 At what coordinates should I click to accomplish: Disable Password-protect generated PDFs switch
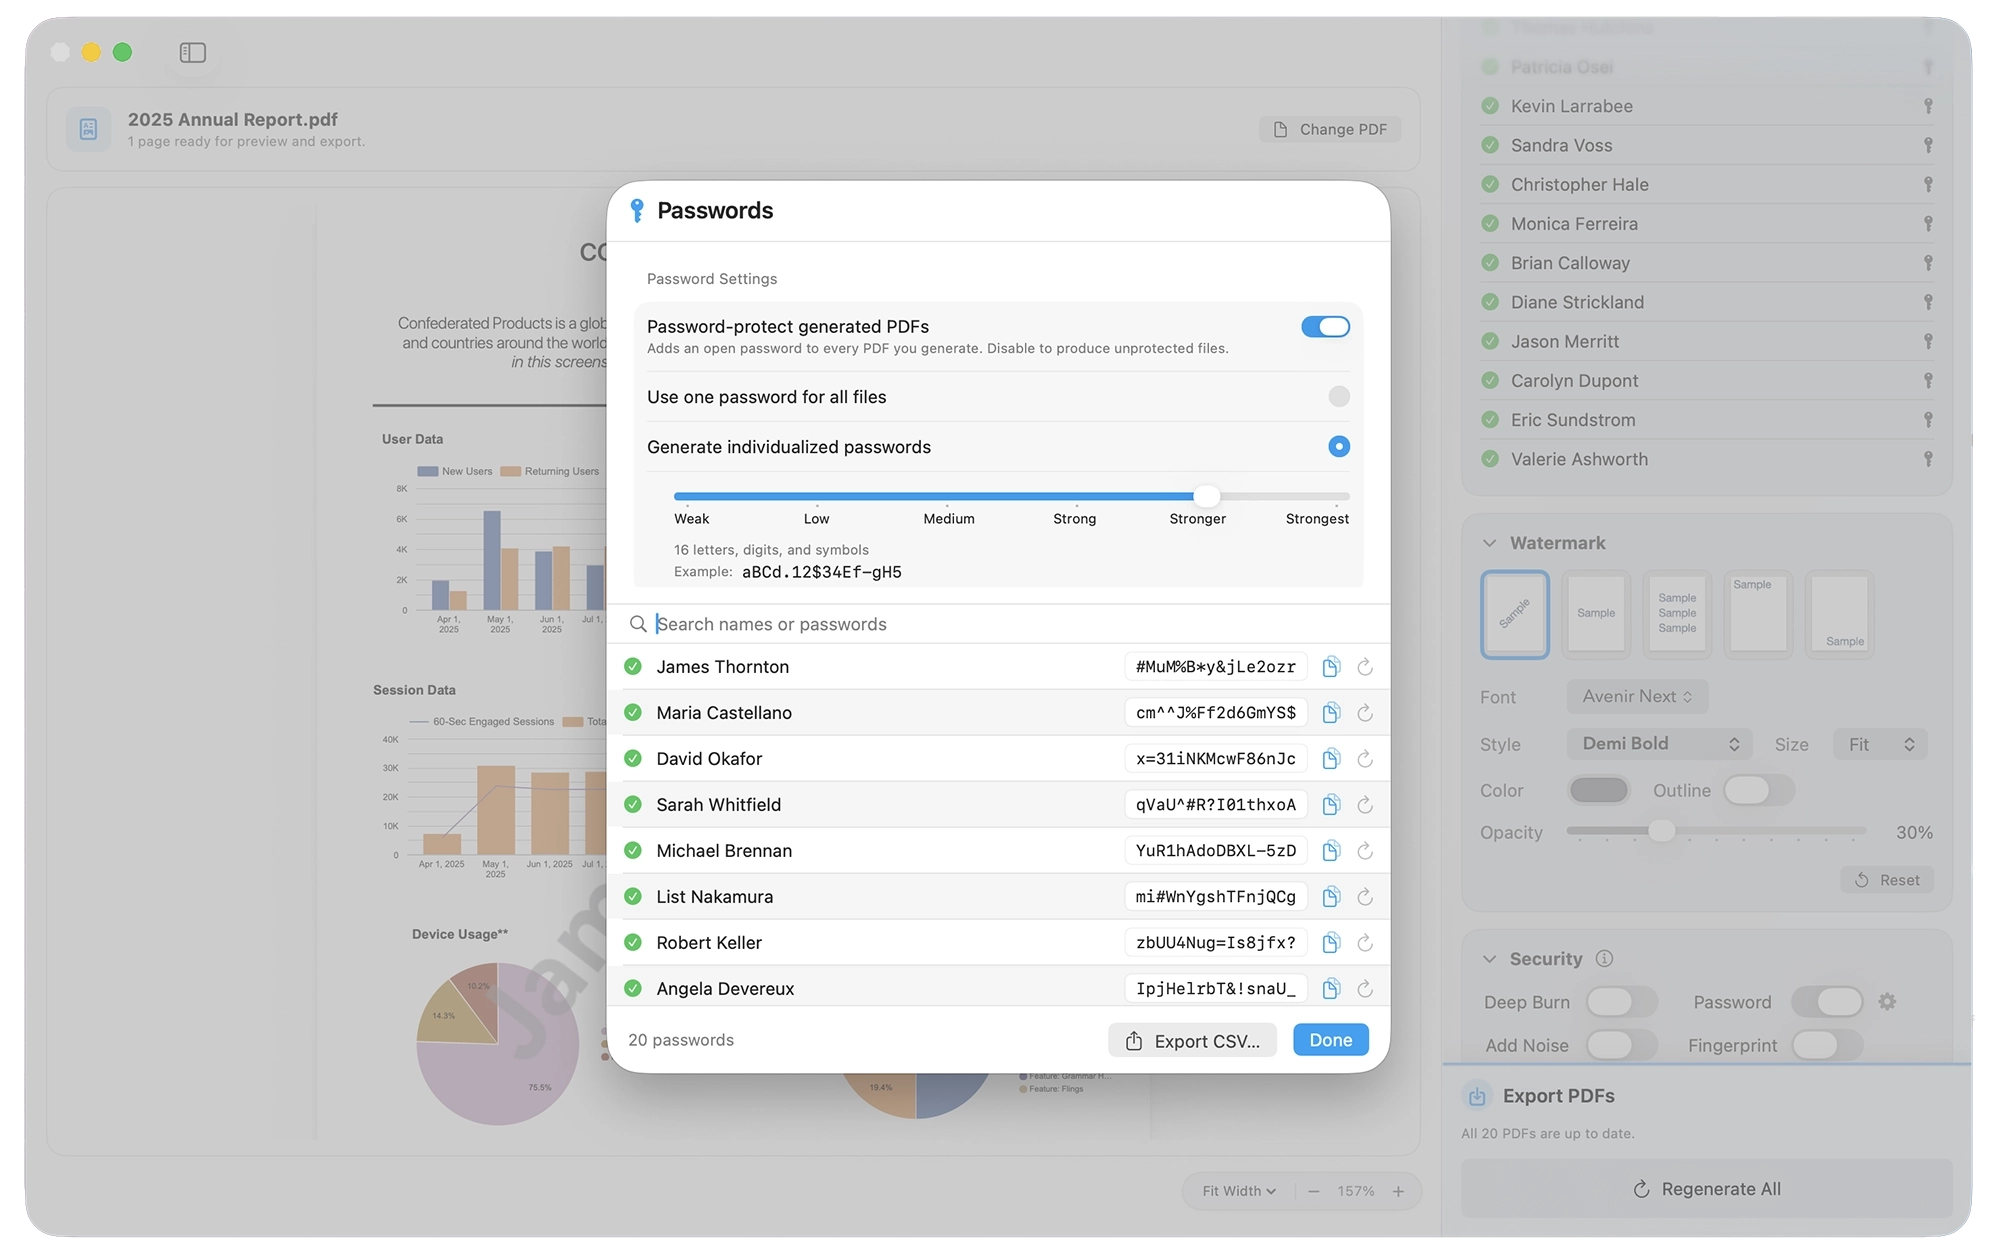(x=1325, y=327)
